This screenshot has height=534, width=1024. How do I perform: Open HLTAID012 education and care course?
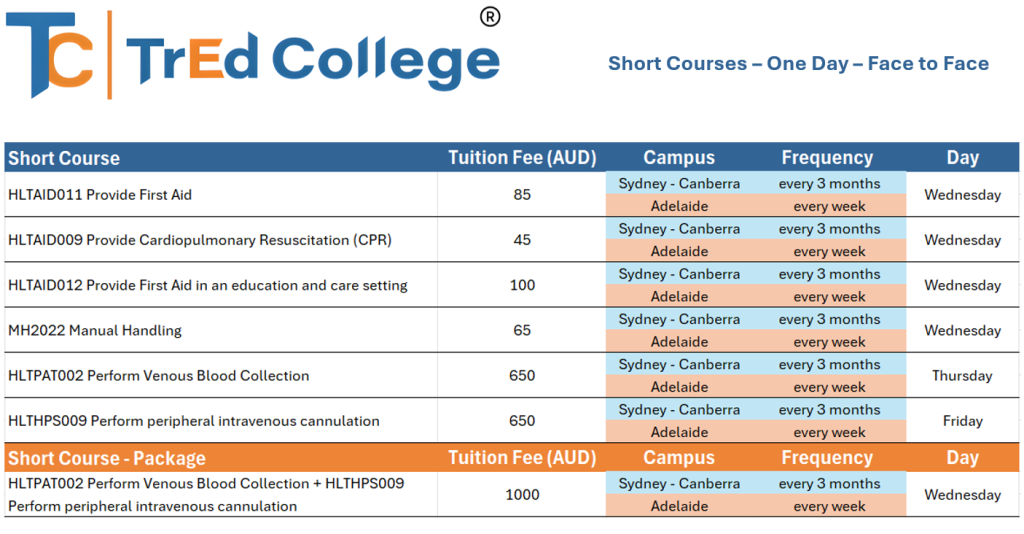pos(207,285)
